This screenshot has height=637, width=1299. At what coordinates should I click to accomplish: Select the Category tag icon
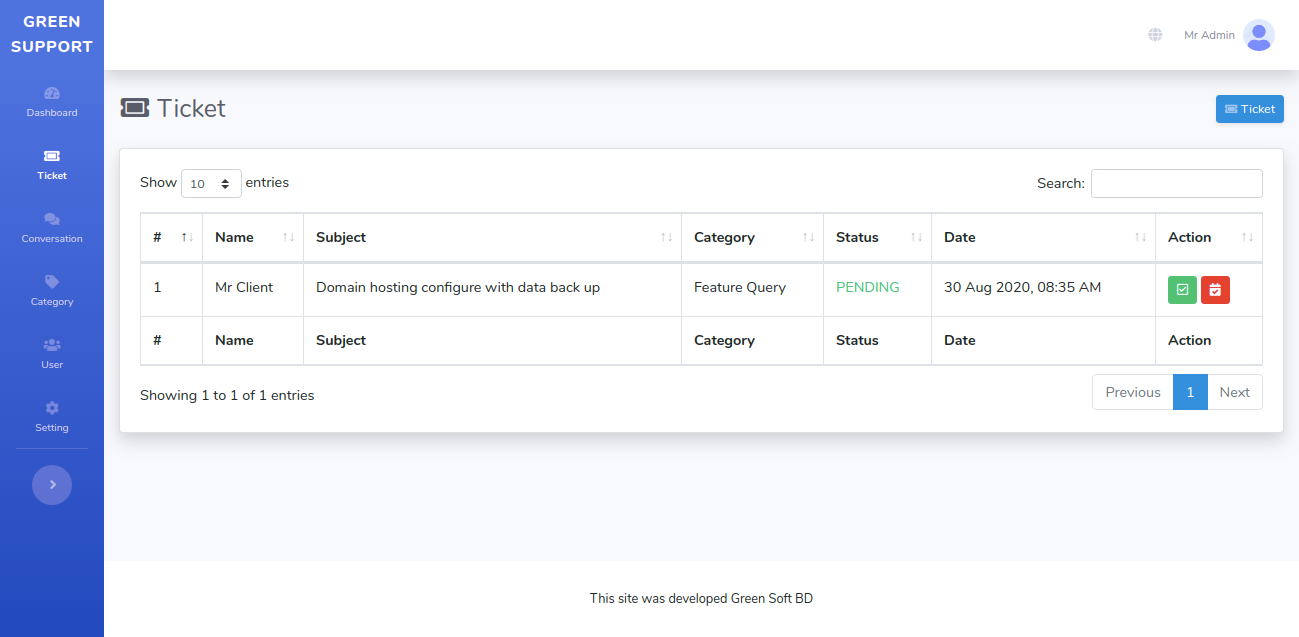coord(52,282)
